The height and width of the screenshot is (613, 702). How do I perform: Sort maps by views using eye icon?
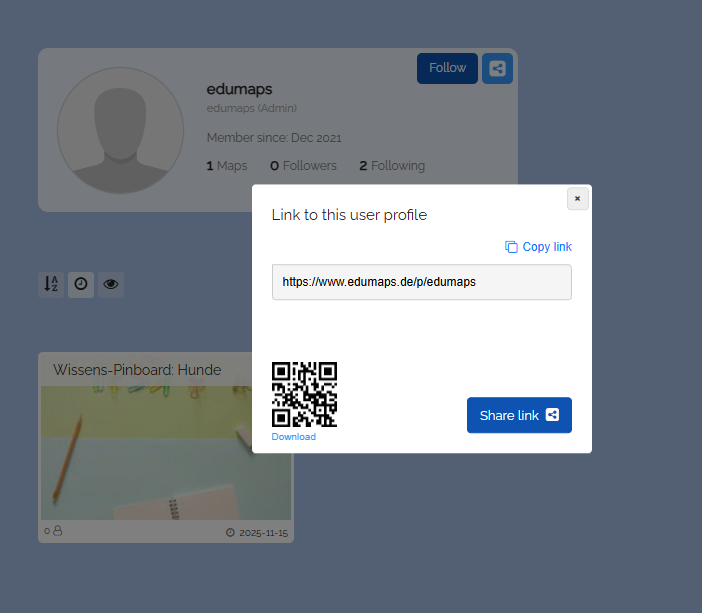click(111, 284)
